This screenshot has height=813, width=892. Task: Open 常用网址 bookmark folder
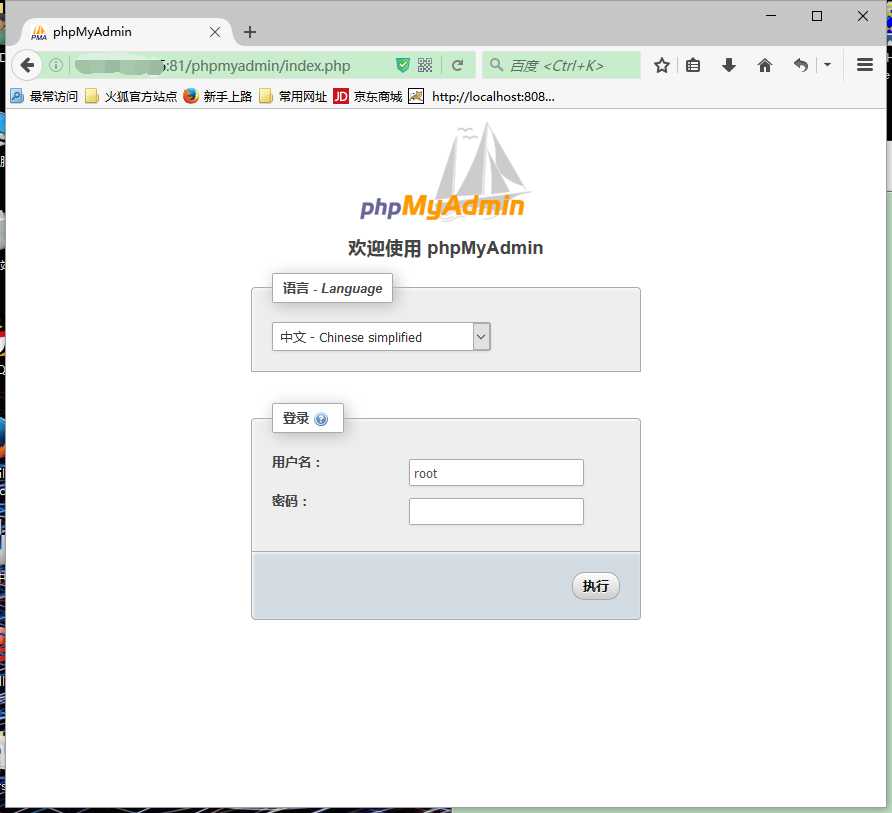pos(293,97)
